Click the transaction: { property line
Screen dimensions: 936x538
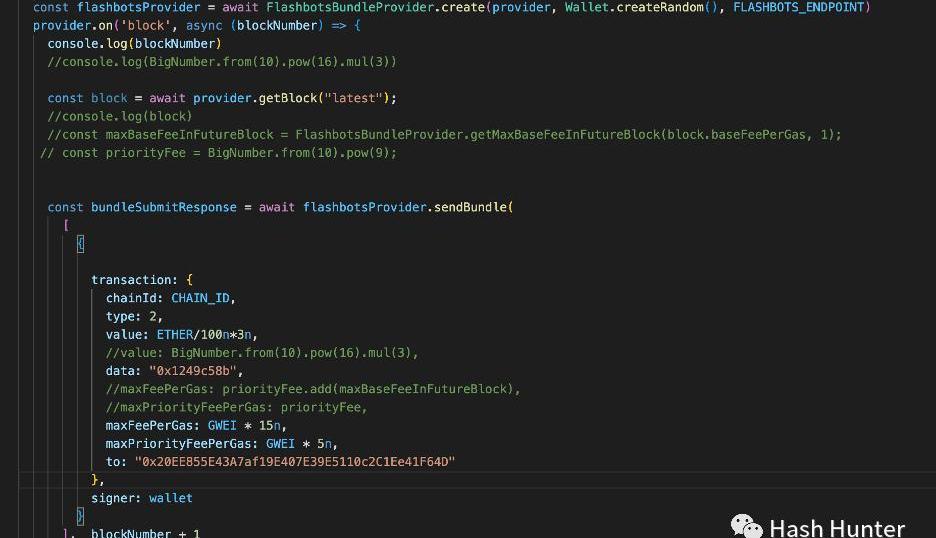click(141, 280)
